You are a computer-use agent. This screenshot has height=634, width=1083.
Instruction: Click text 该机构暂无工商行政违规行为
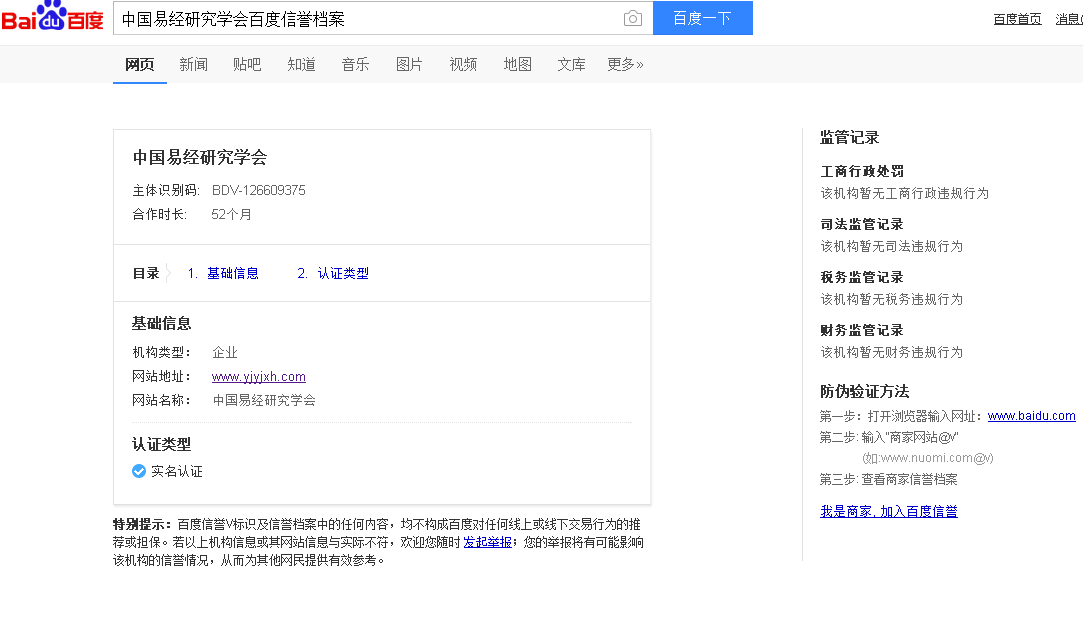(905, 193)
